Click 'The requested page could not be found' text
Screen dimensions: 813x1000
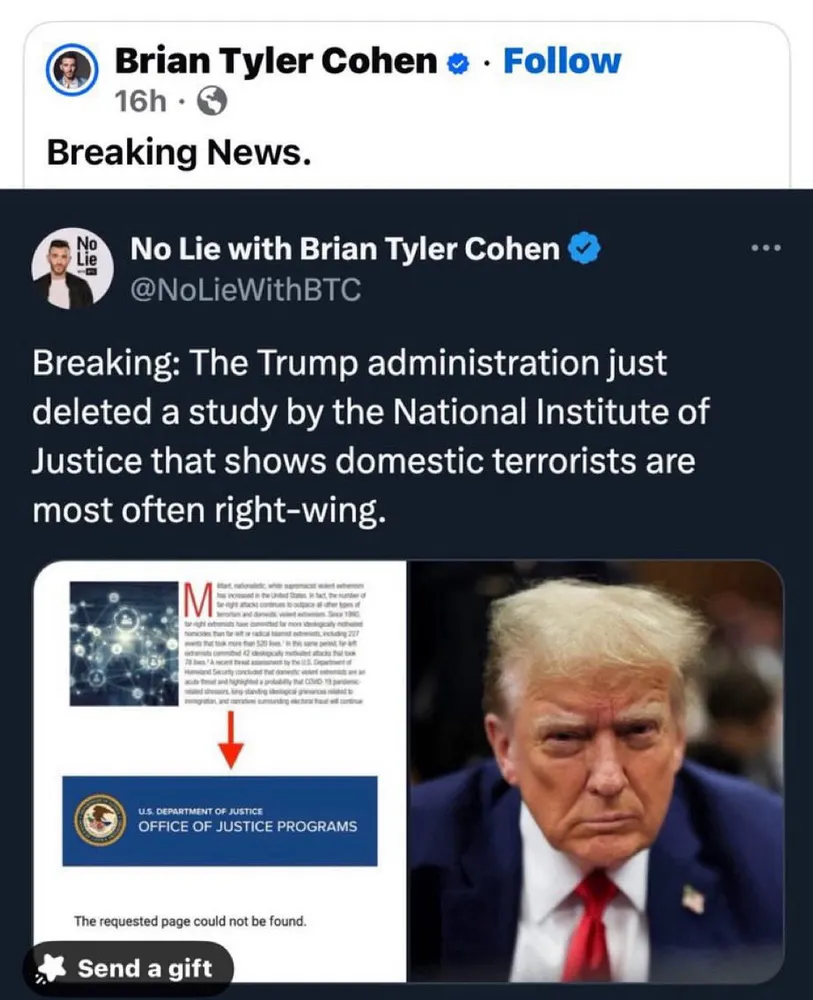click(190, 921)
